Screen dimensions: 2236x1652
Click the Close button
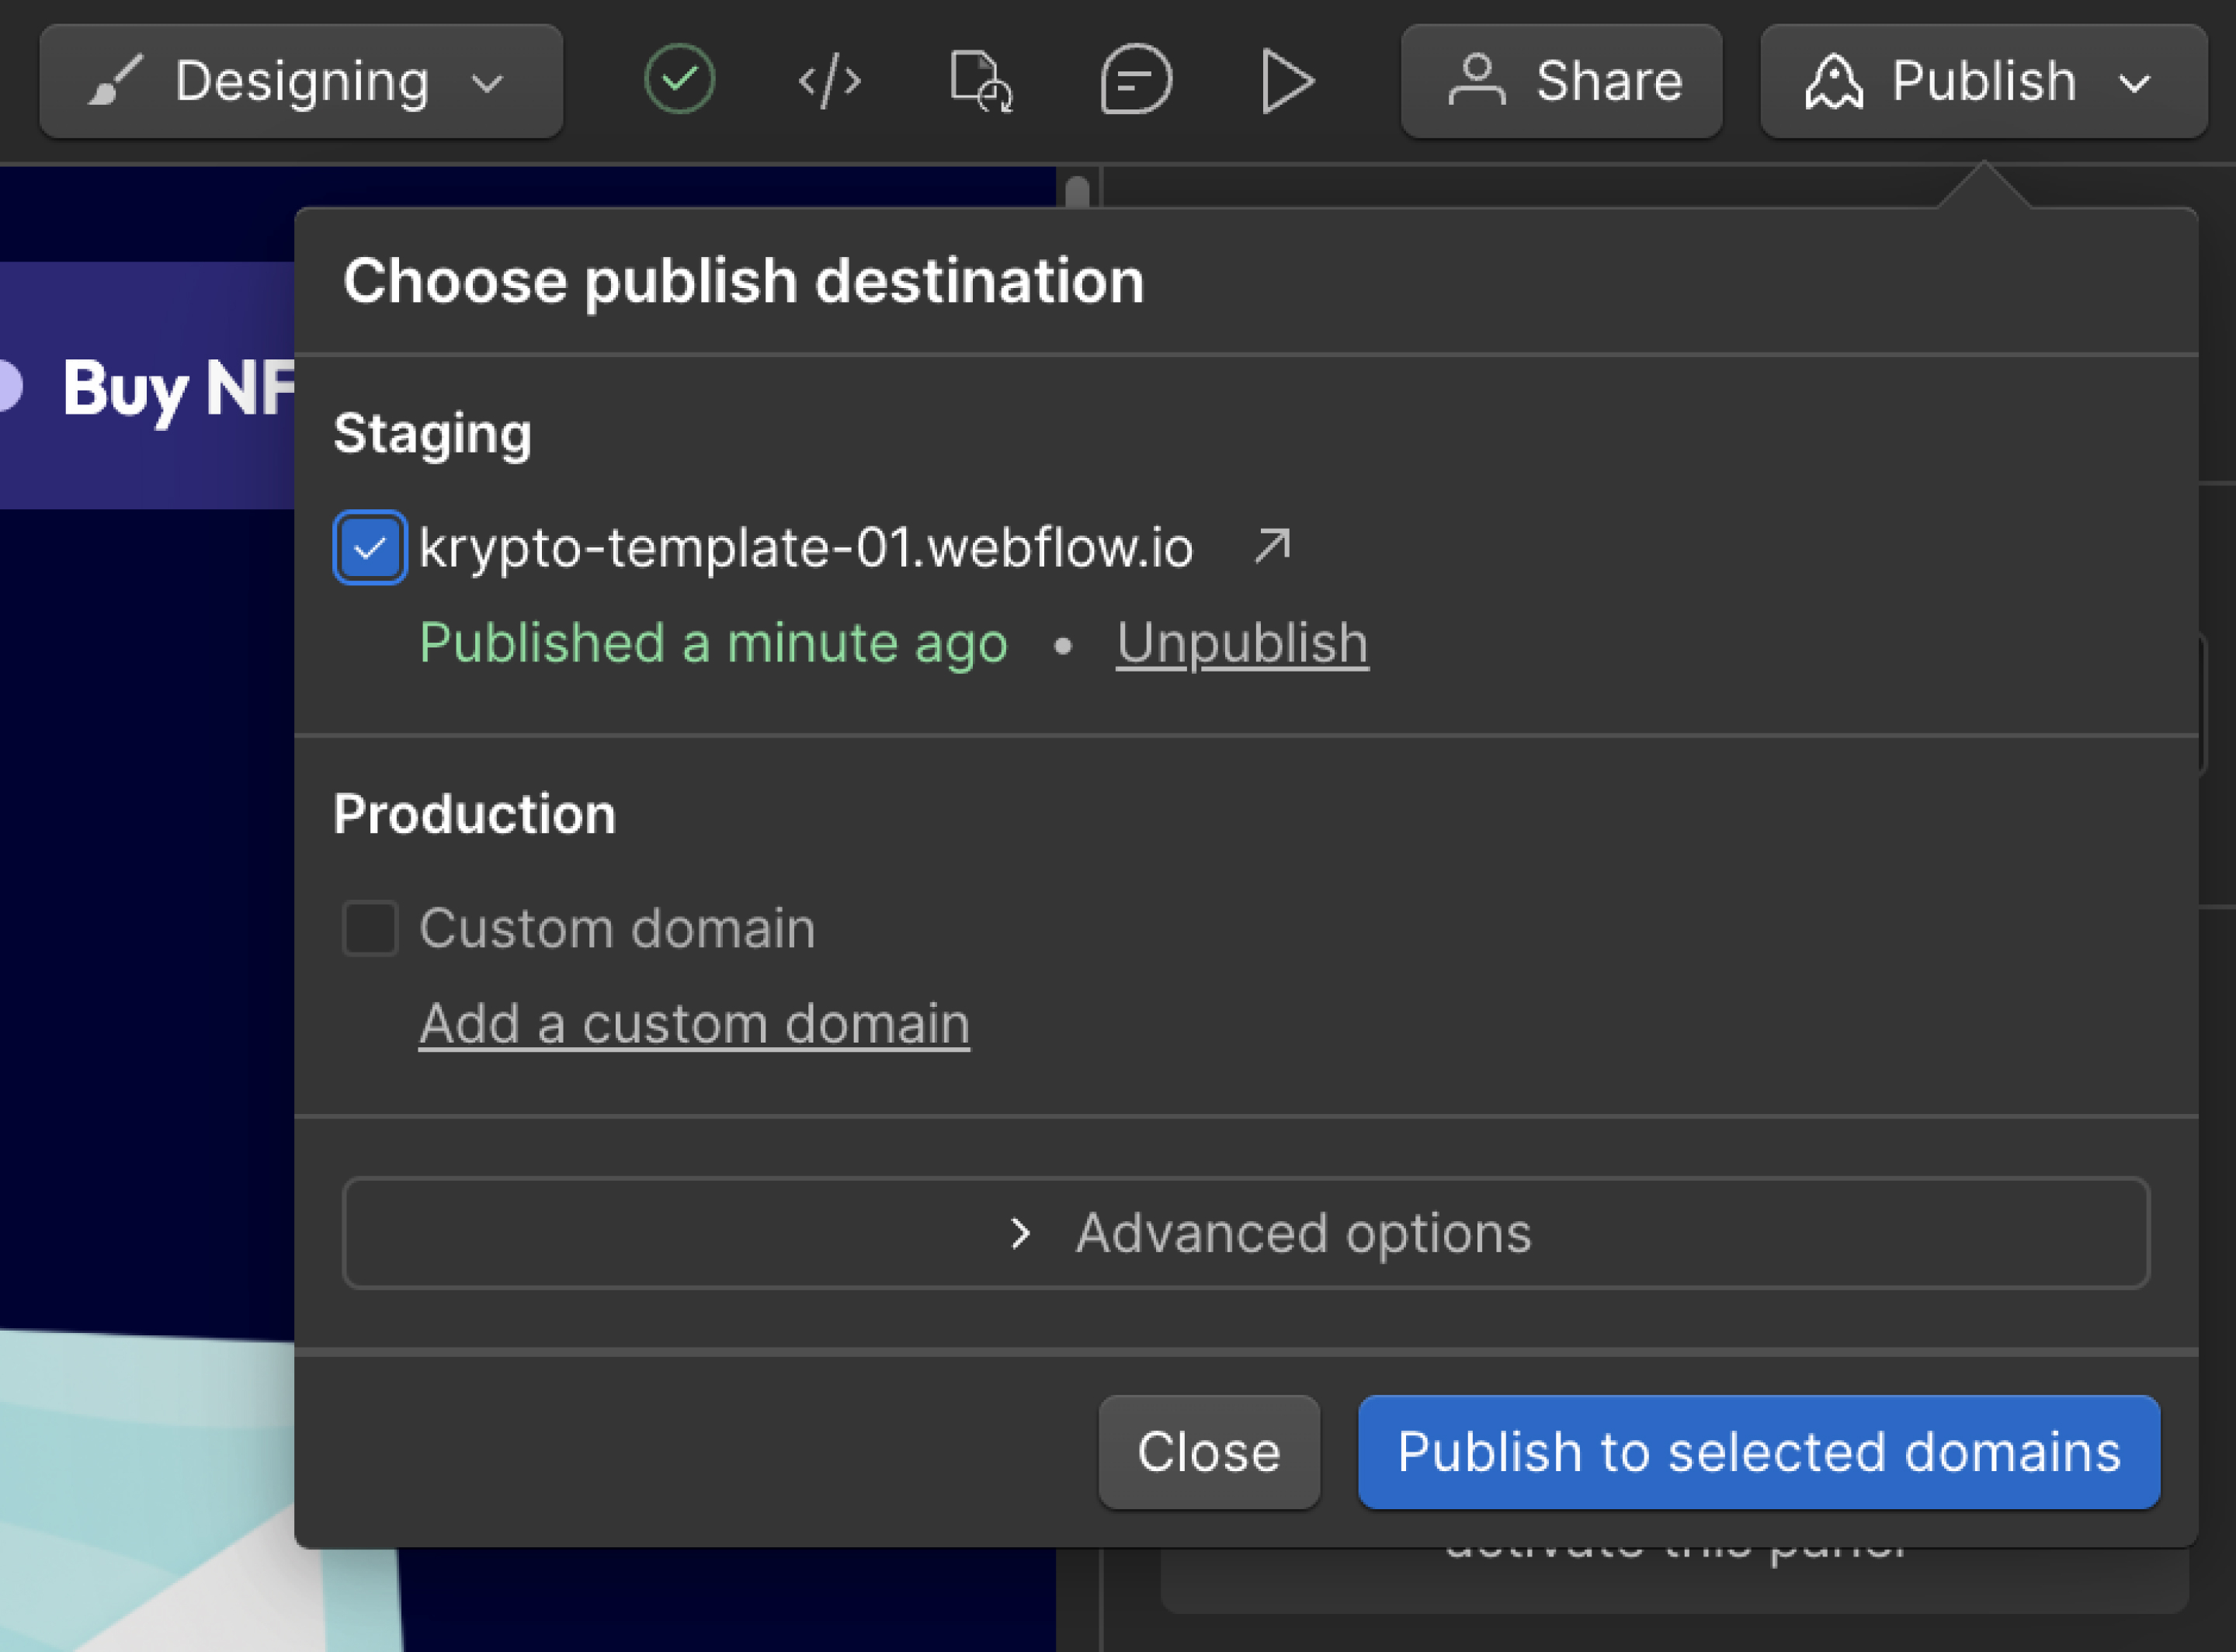click(x=1208, y=1452)
